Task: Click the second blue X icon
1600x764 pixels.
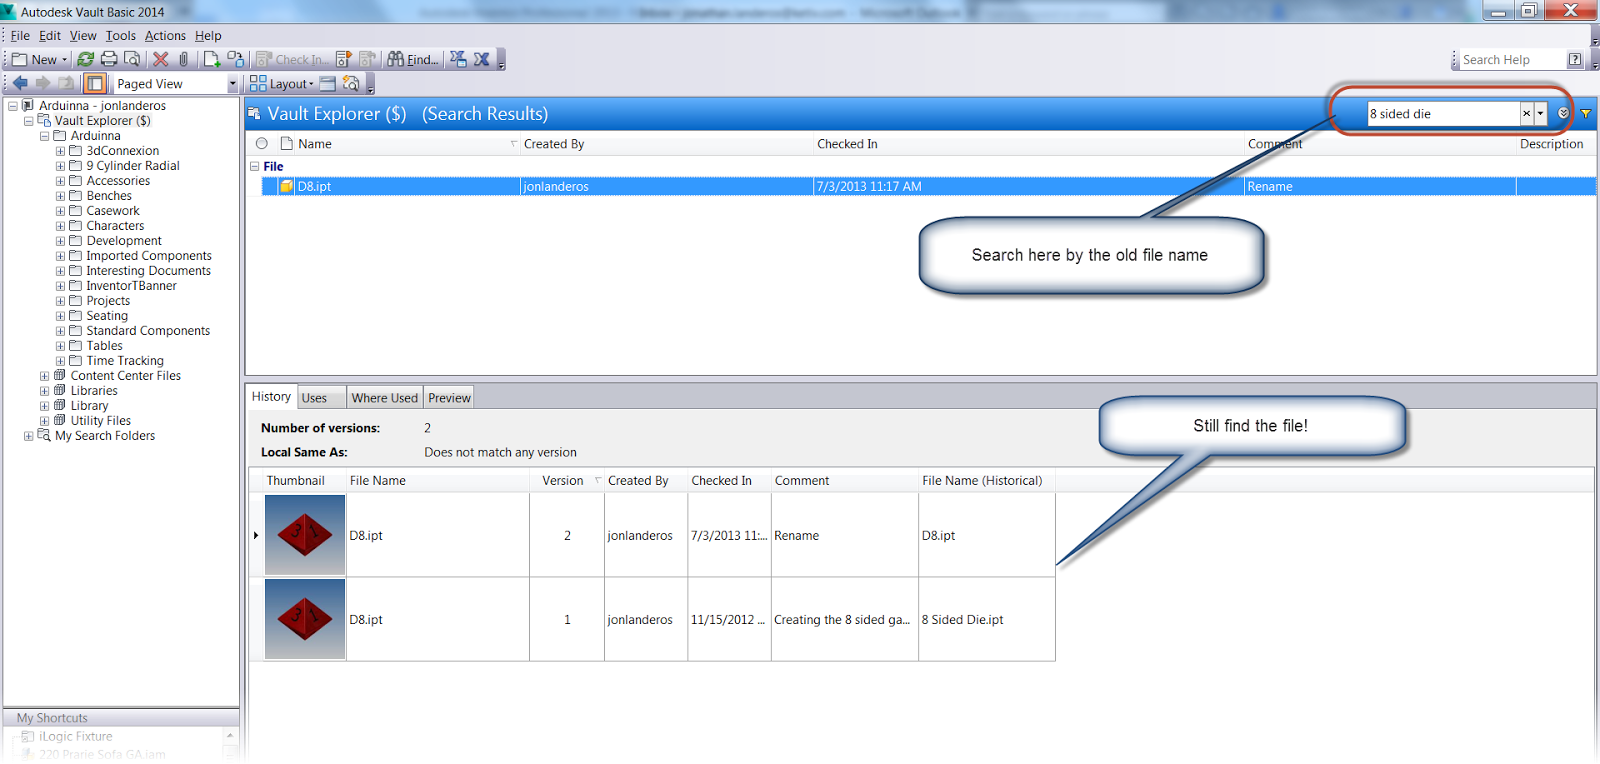Action: coord(482,59)
